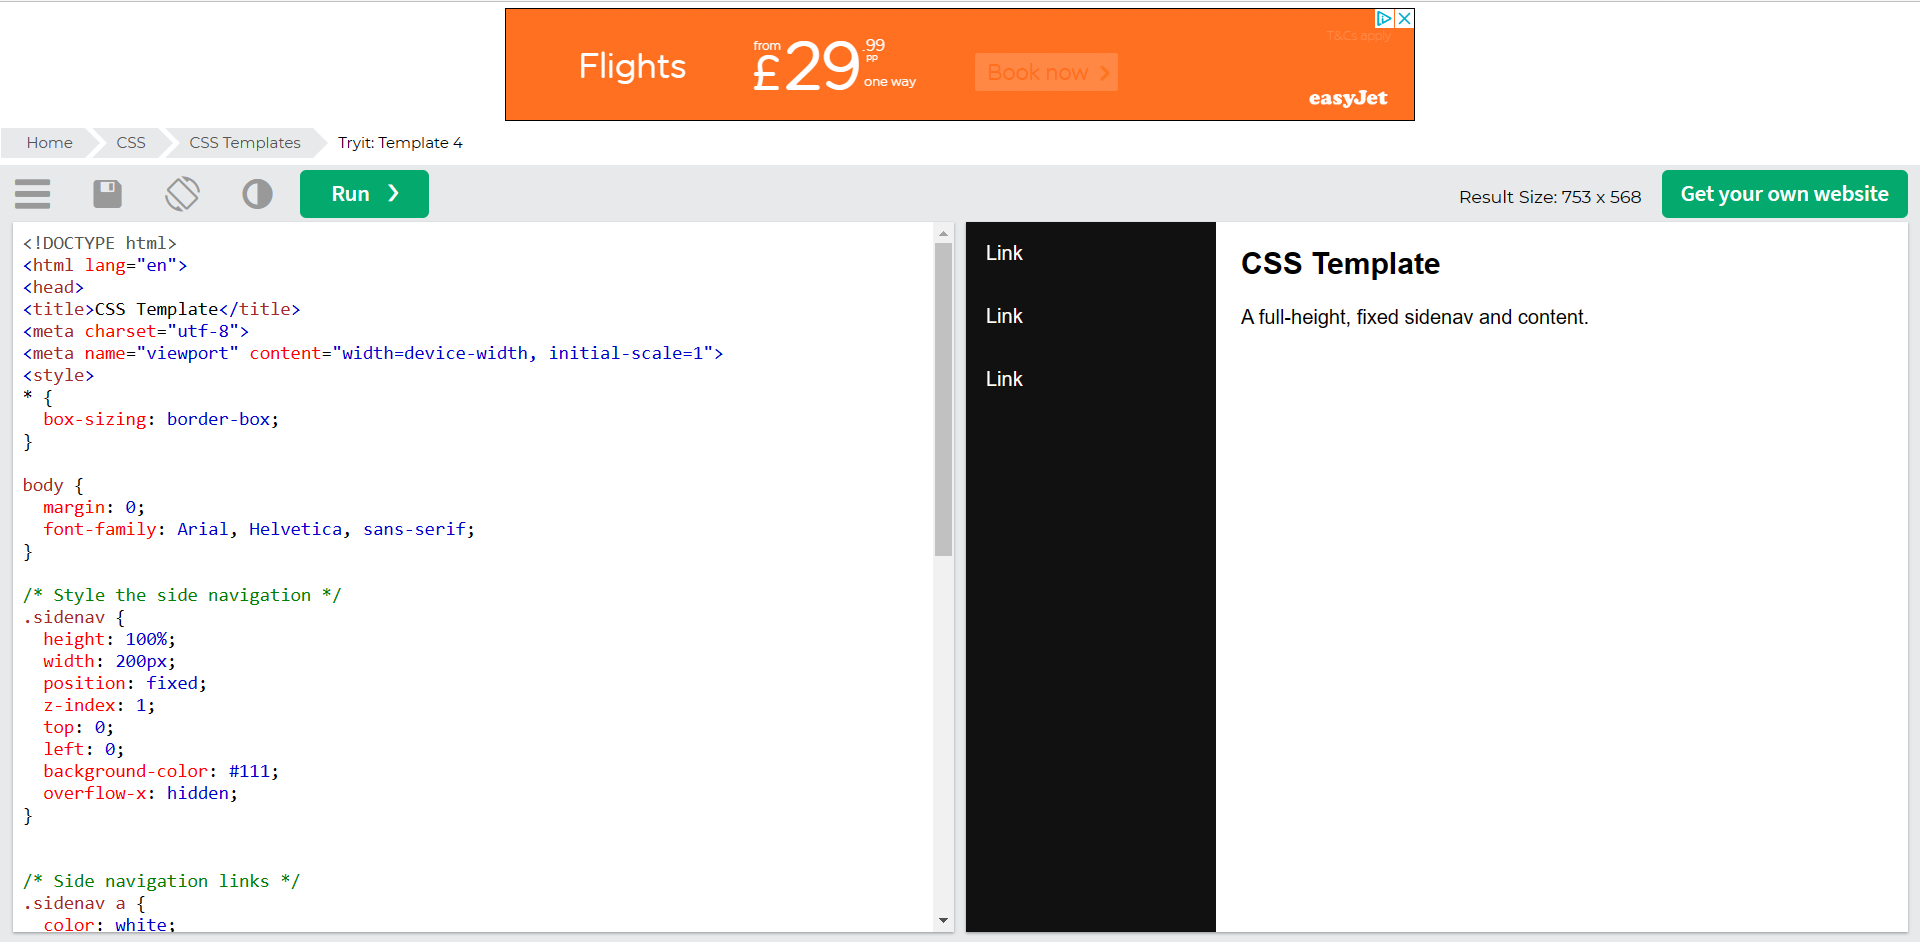Viewport: 1920px width, 942px height.
Task: Click the code editor vertical scrollbar thumb
Action: click(x=943, y=400)
